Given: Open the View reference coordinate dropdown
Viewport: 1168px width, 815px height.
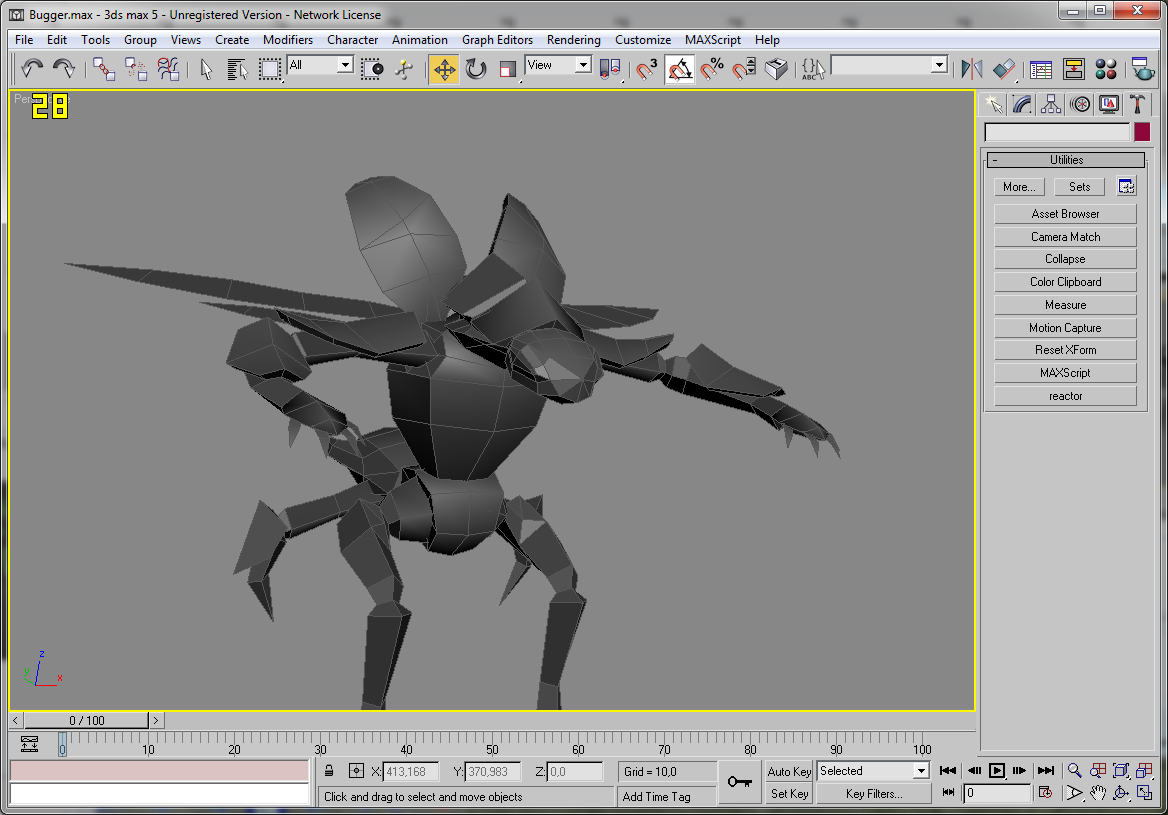Looking at the screenshot, I should pyautogui.click(x=558, y=66).
